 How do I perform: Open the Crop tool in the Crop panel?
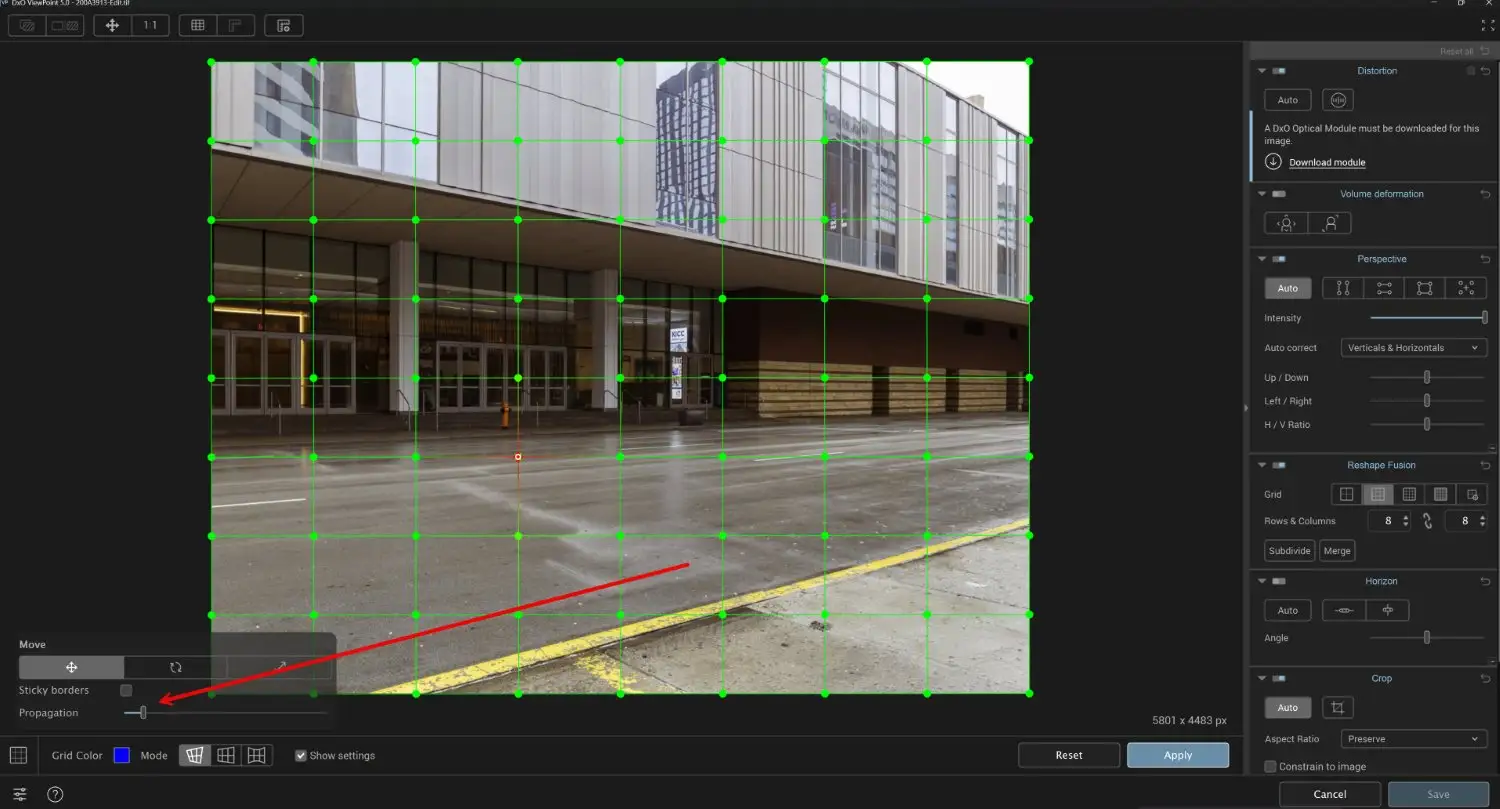click(1337, 707)
